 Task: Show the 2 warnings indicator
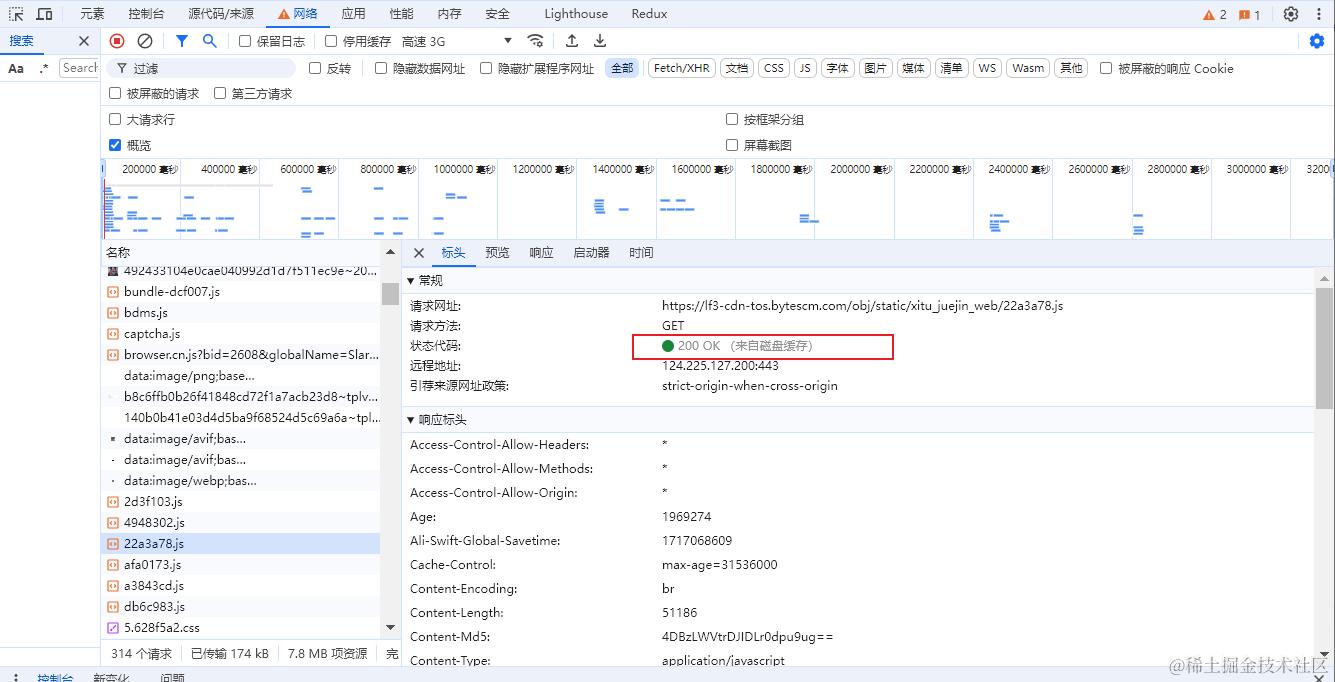1215,14
